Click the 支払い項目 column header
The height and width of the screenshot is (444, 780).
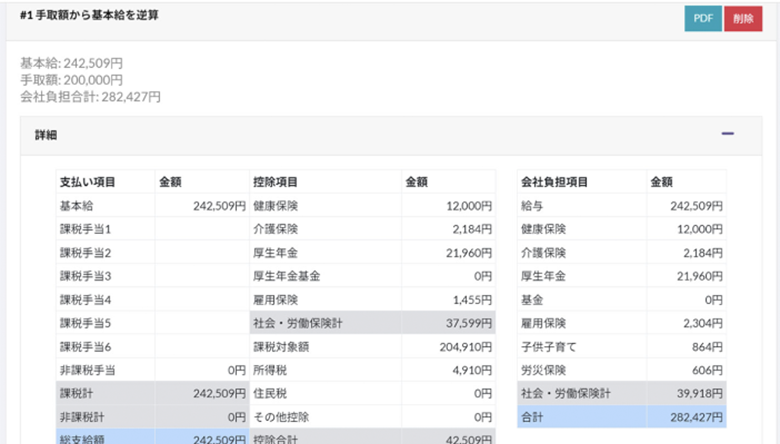click(88, 182)
